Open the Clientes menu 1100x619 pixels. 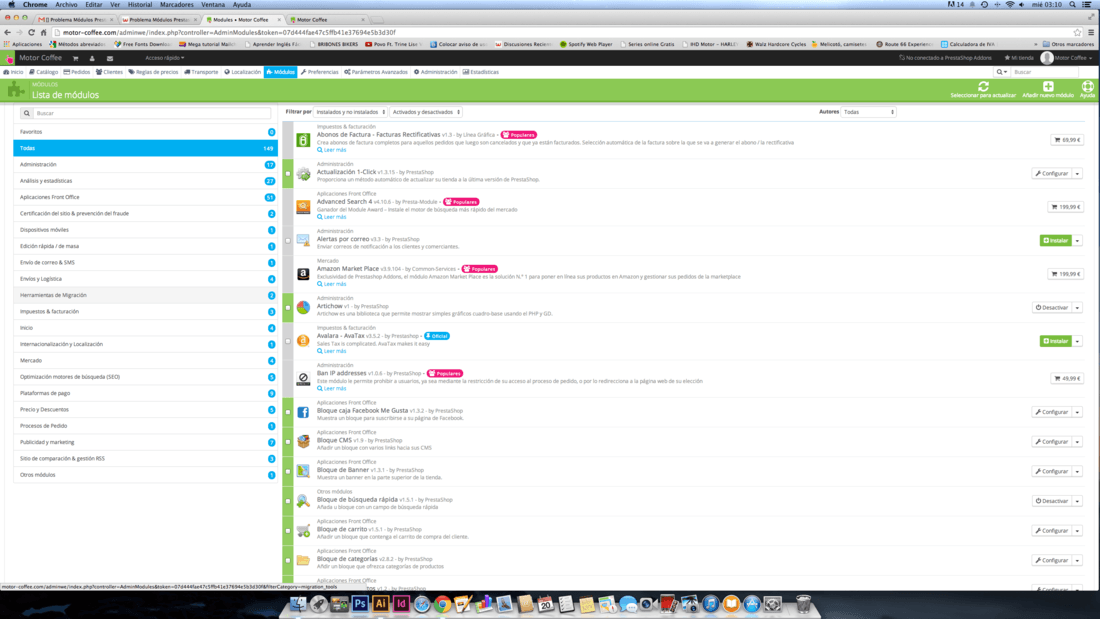coord(109,72)
